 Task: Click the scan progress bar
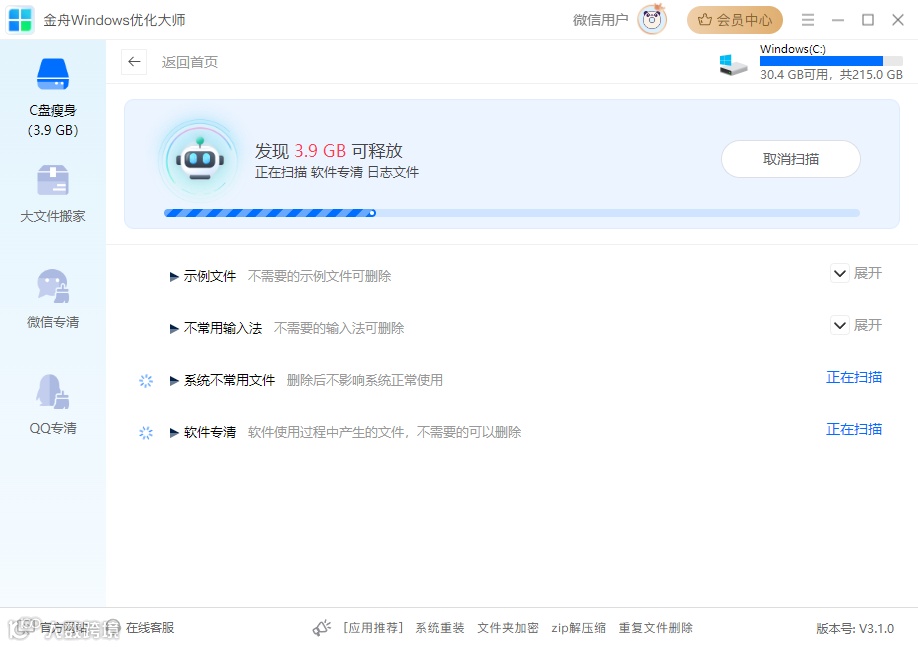pyautogui.click(x=512, y=213)
